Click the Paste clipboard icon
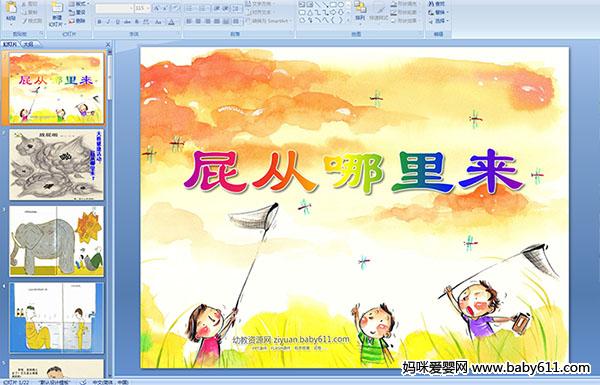 (11, 8)
